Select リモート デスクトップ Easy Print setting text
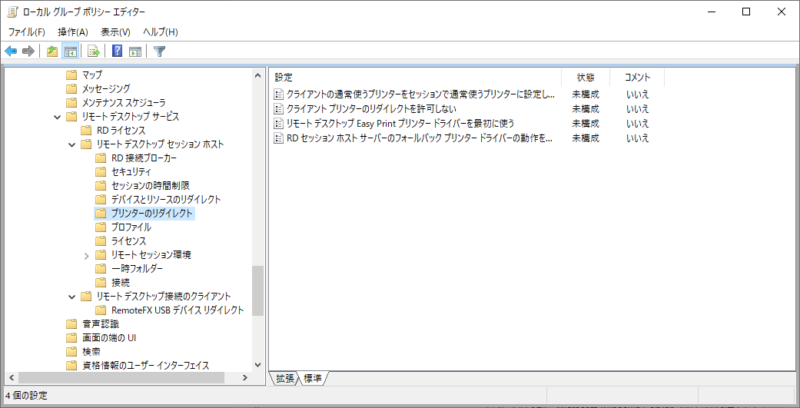Screen dimensions: 800x408 pyautogui.click(x=400, y=123)
